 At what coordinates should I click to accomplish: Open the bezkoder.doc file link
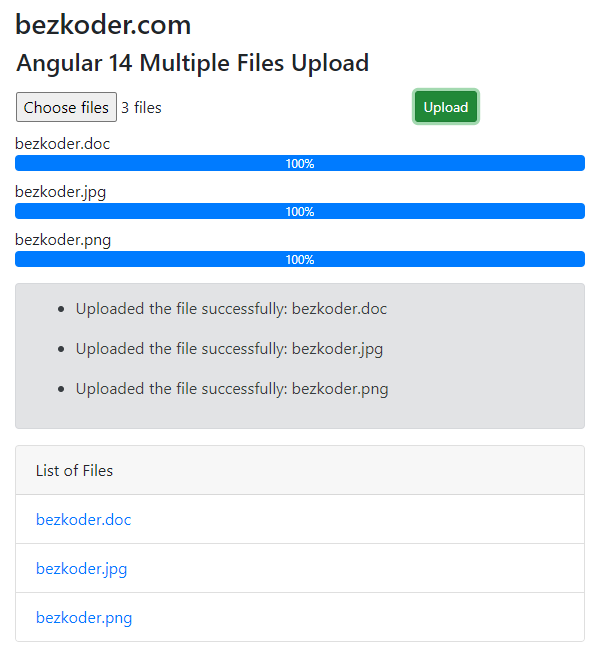(83, 519)
